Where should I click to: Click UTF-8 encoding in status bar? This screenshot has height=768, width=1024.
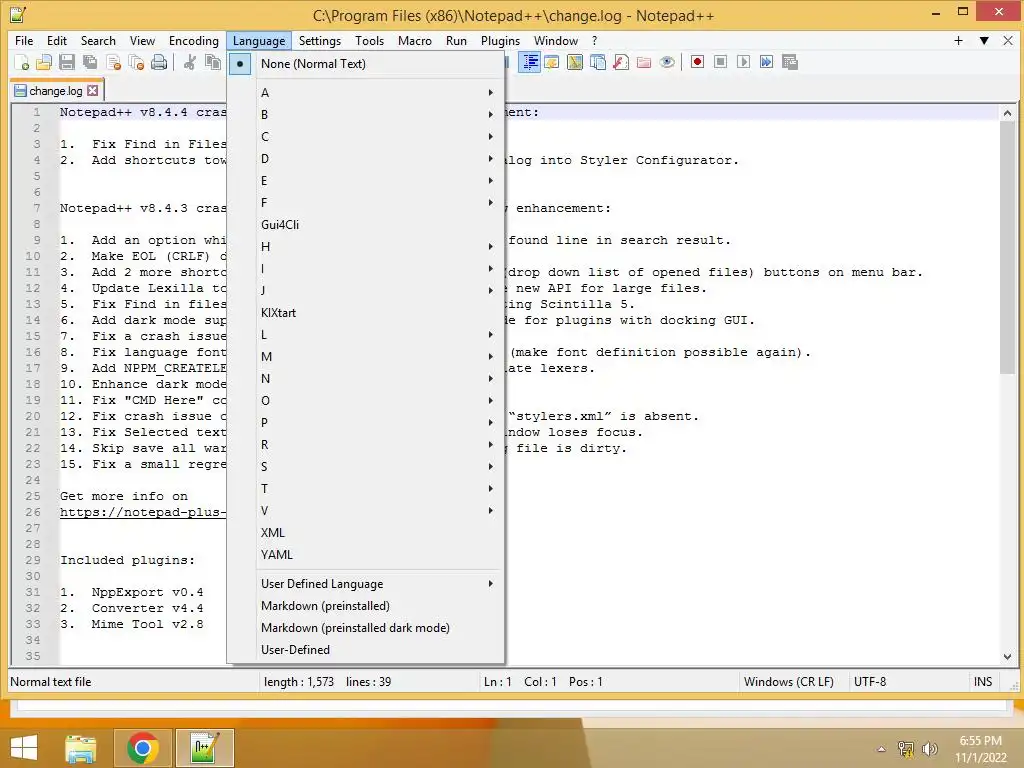(x=870, y=682)
